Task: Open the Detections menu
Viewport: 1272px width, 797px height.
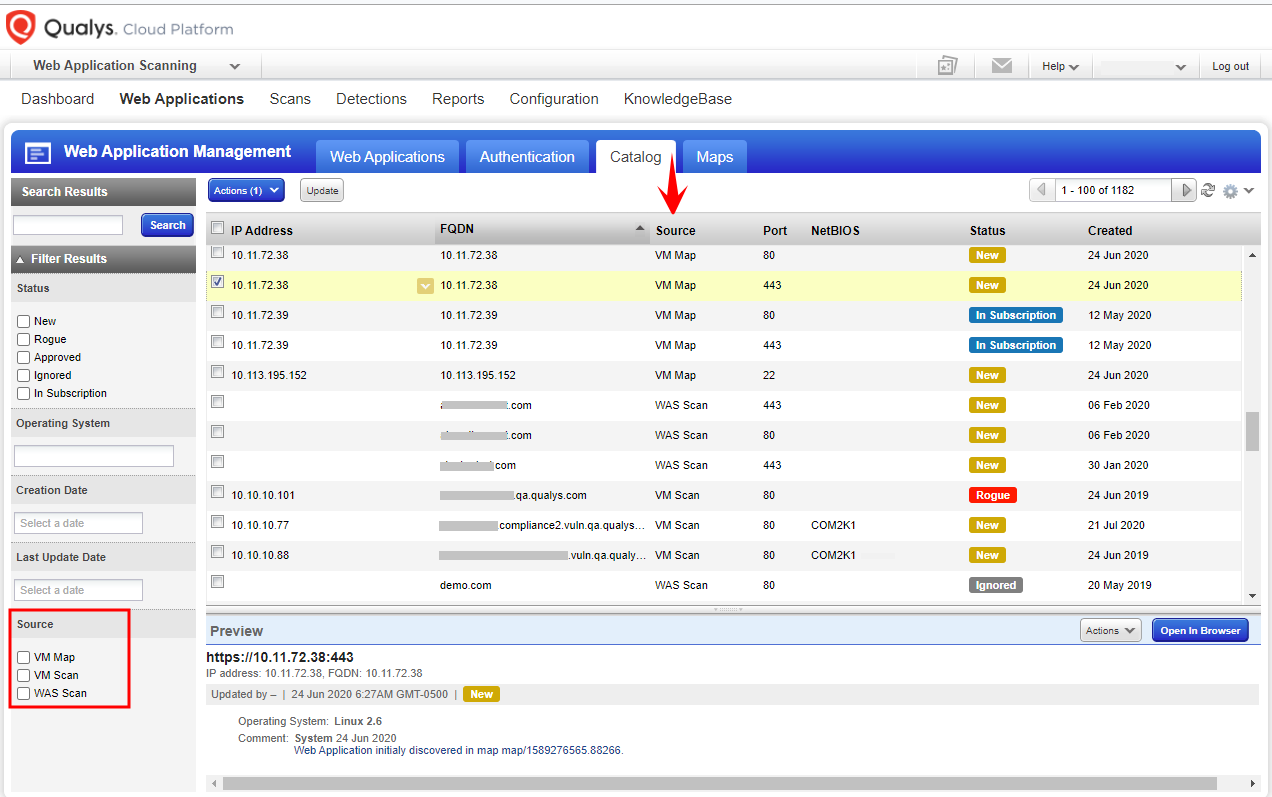Action: pos(371,99)
